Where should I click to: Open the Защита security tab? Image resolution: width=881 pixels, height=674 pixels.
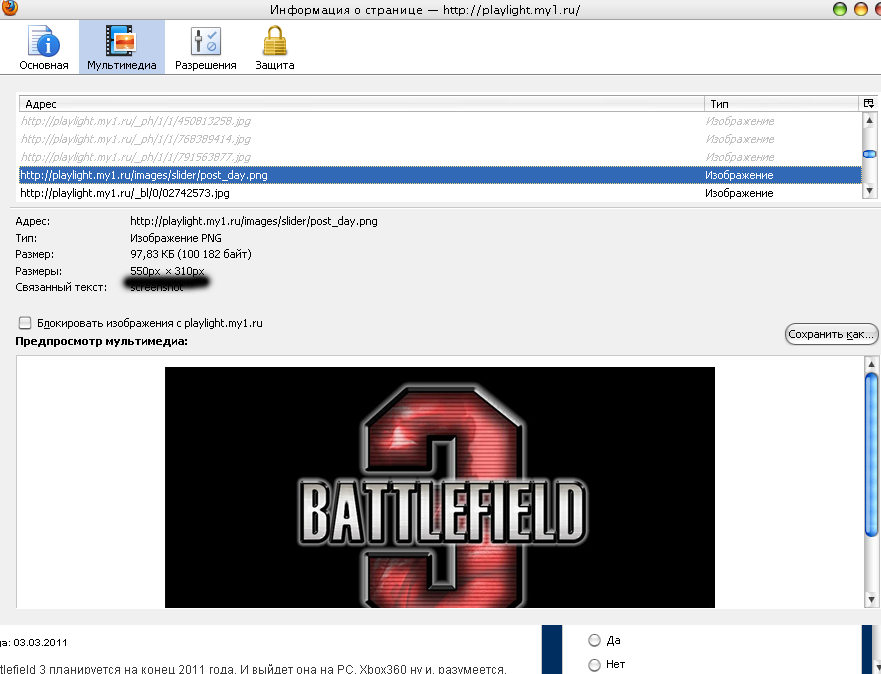(275, 48)
